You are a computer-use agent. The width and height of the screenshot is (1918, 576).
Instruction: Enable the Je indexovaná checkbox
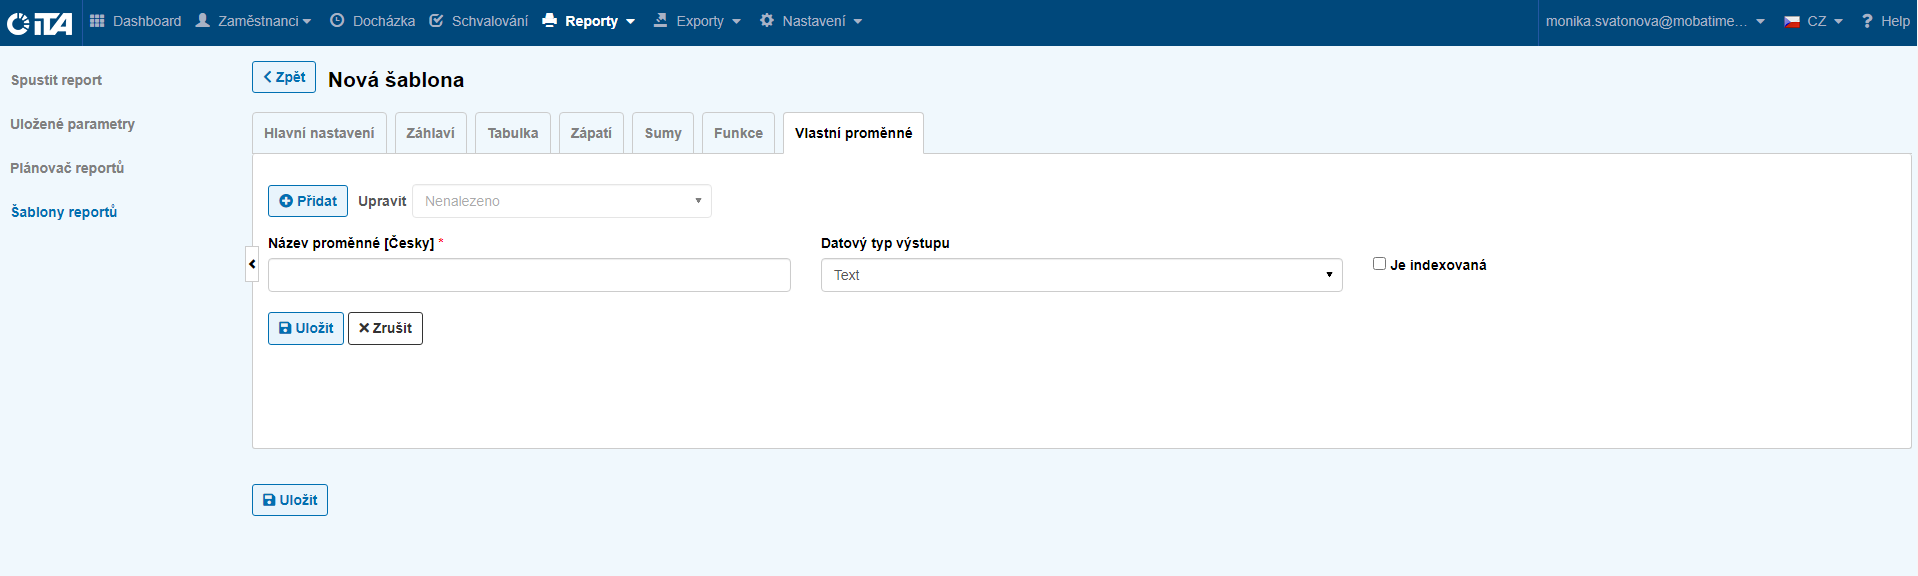(x=1379, y=264)
